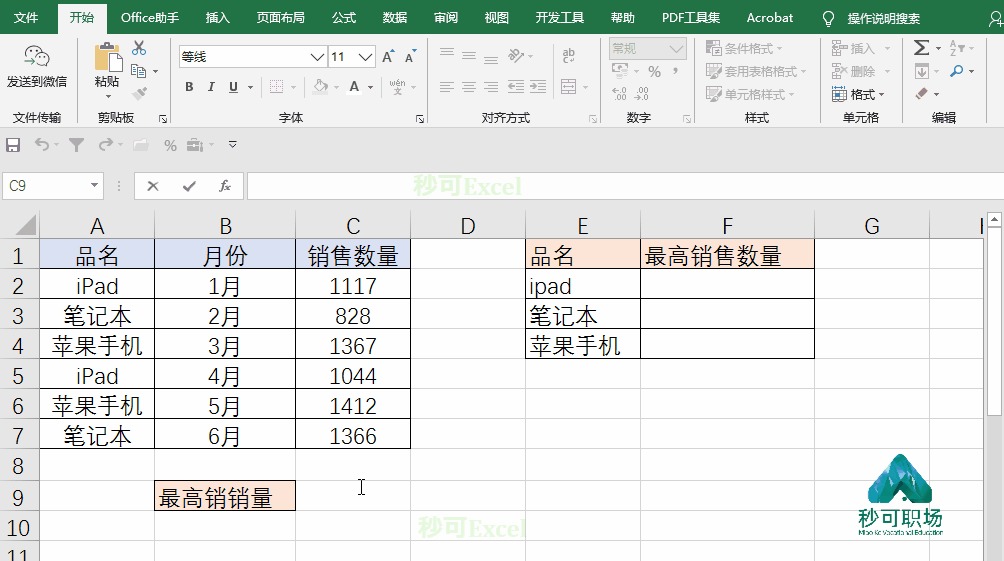Decrease decimal places

642,94
